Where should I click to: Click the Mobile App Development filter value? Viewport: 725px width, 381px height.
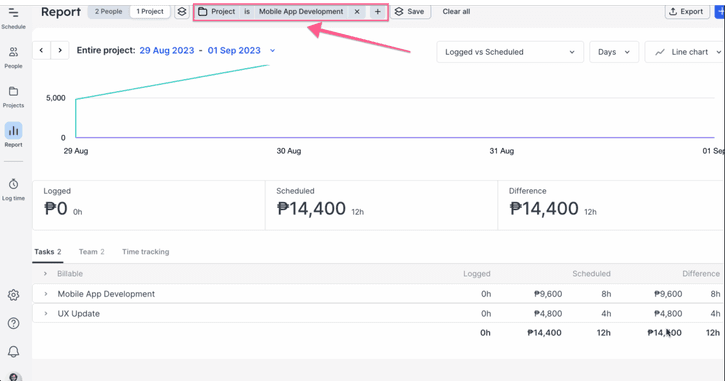click(x=301, y=12)
